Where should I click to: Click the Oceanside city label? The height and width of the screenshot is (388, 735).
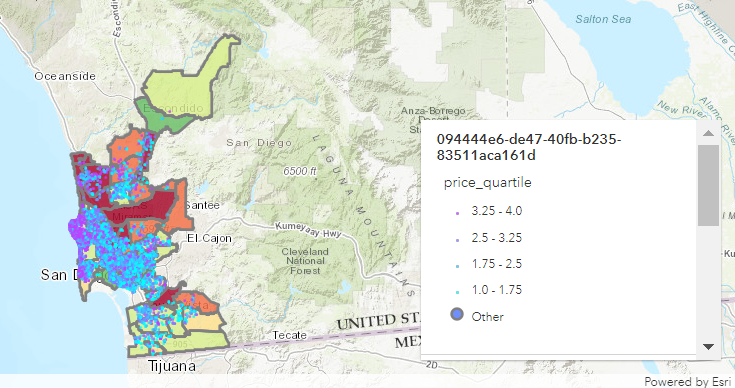pos(65,76)
